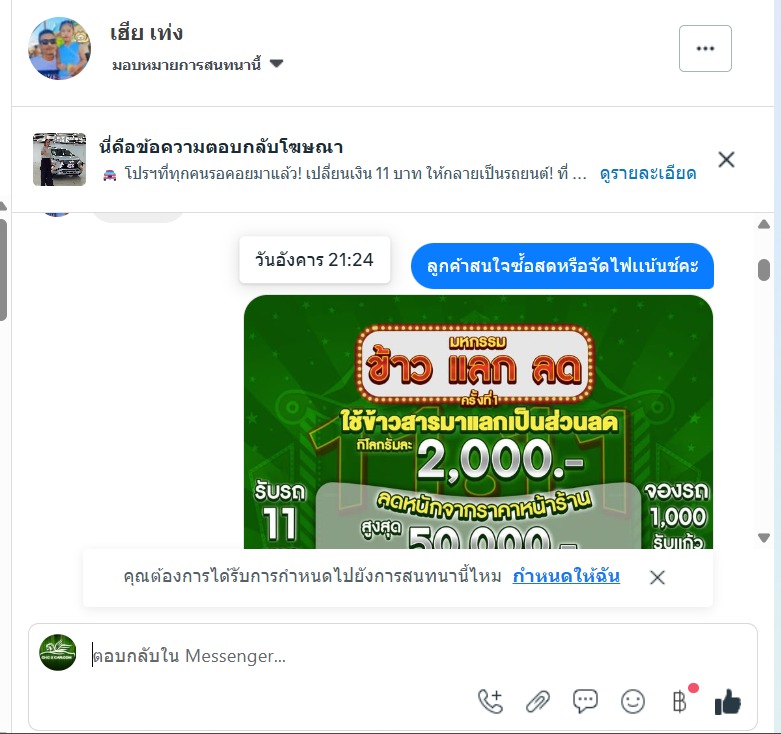Dismiss the conversation assignment prompt
The width and height of the screenshot is (781, 734).
tap(657, 578)
